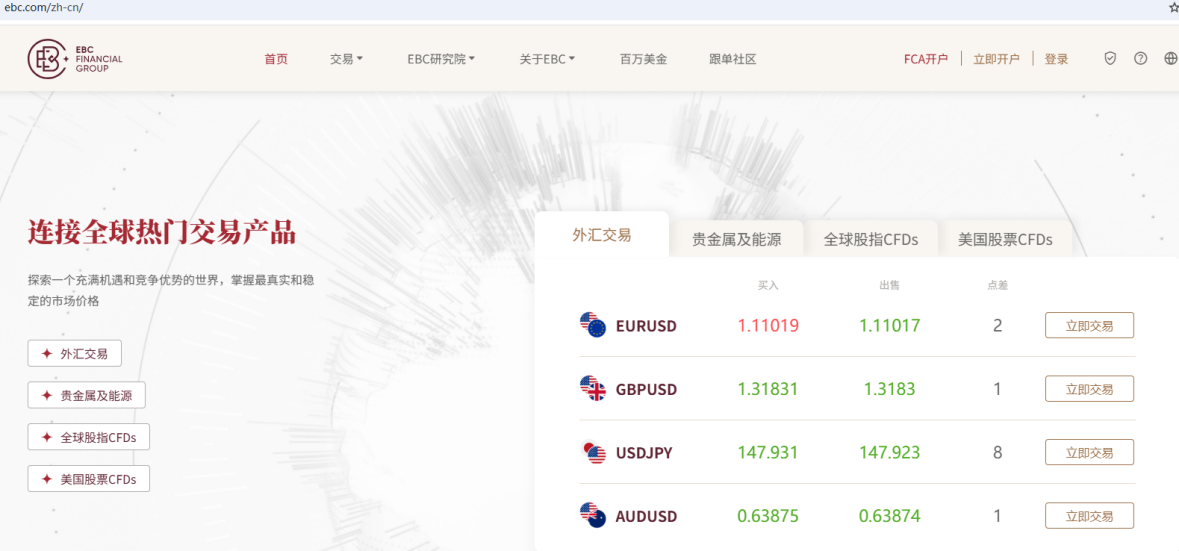This screenshot has height=551, width=1179.
Task: Click the 立即开户 link
Action: pos(996,59)
